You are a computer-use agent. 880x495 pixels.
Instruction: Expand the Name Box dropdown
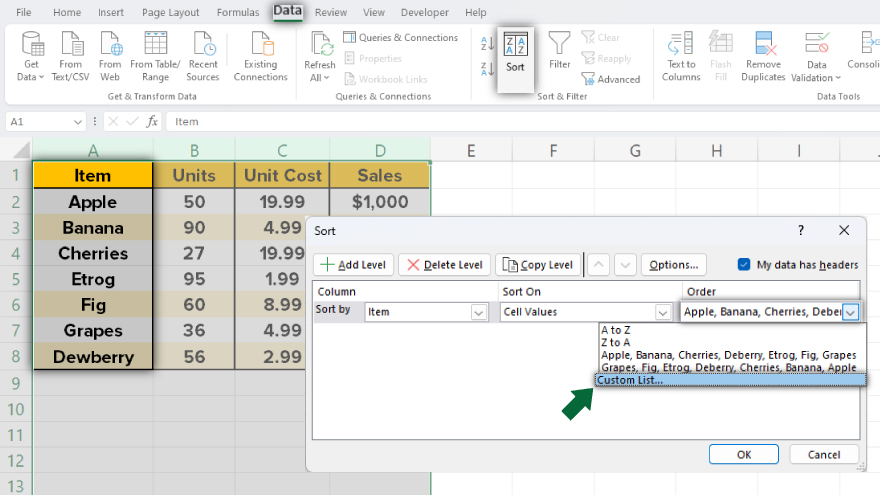coord(77,122)
